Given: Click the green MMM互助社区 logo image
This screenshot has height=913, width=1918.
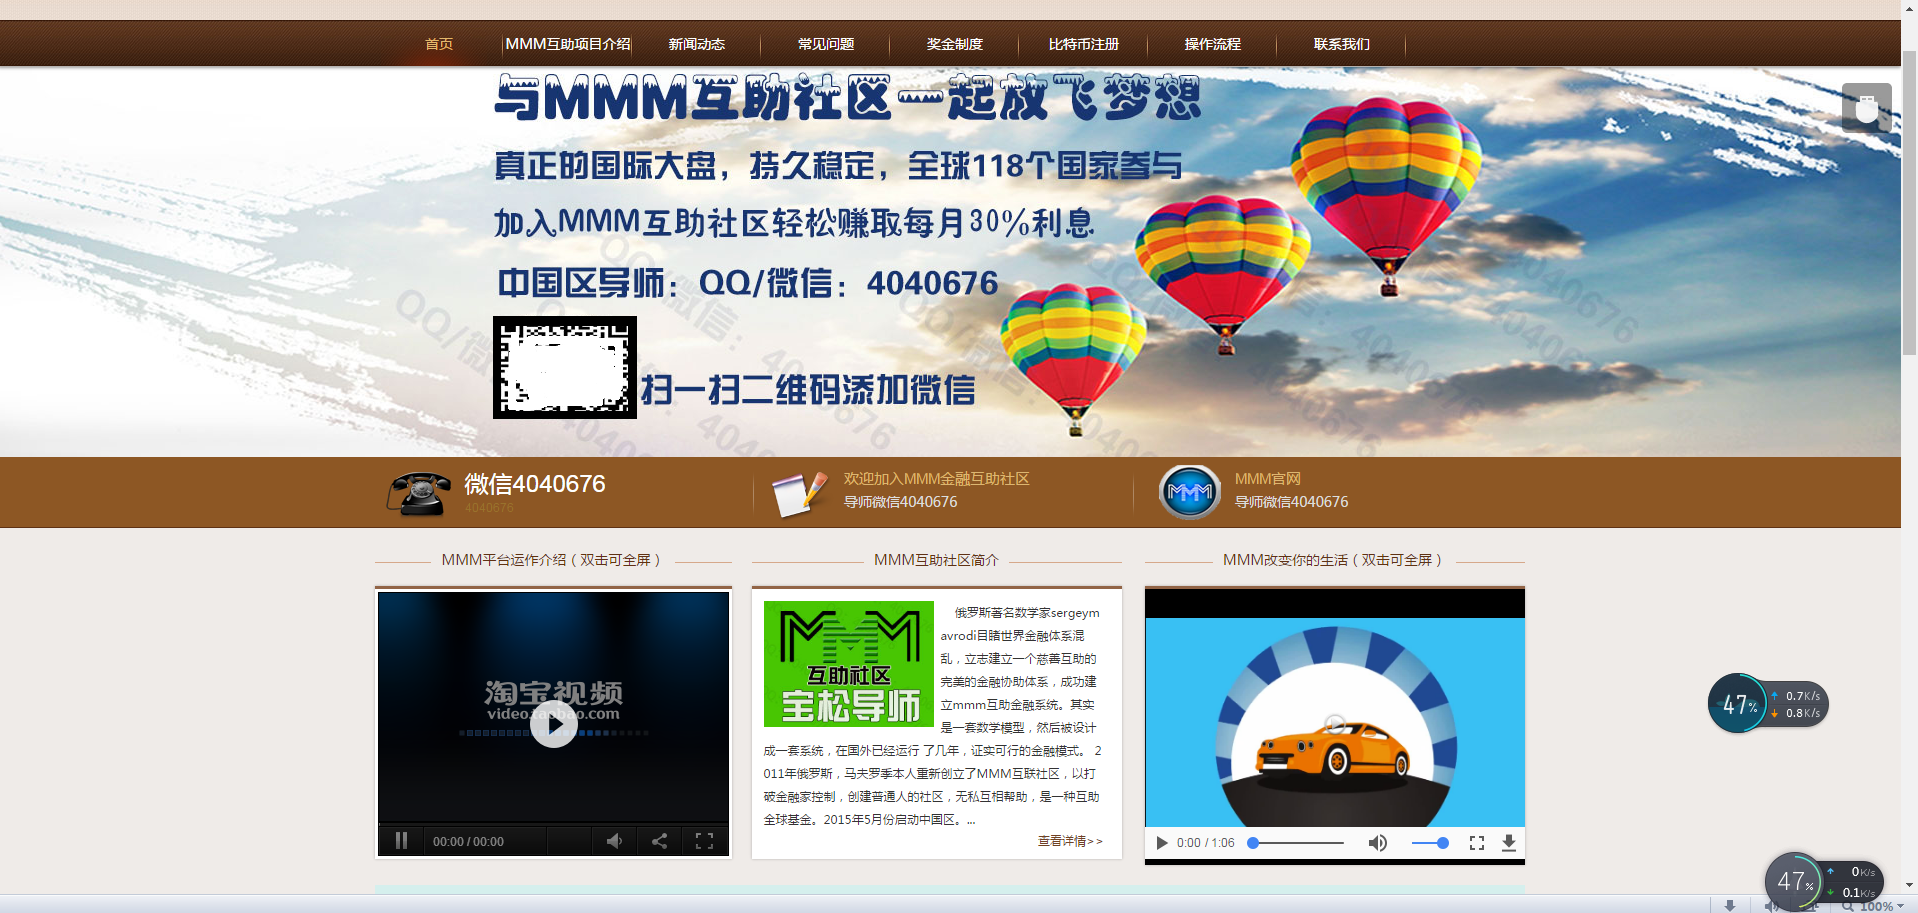Looking at the screenshot, I should (848, 664).
